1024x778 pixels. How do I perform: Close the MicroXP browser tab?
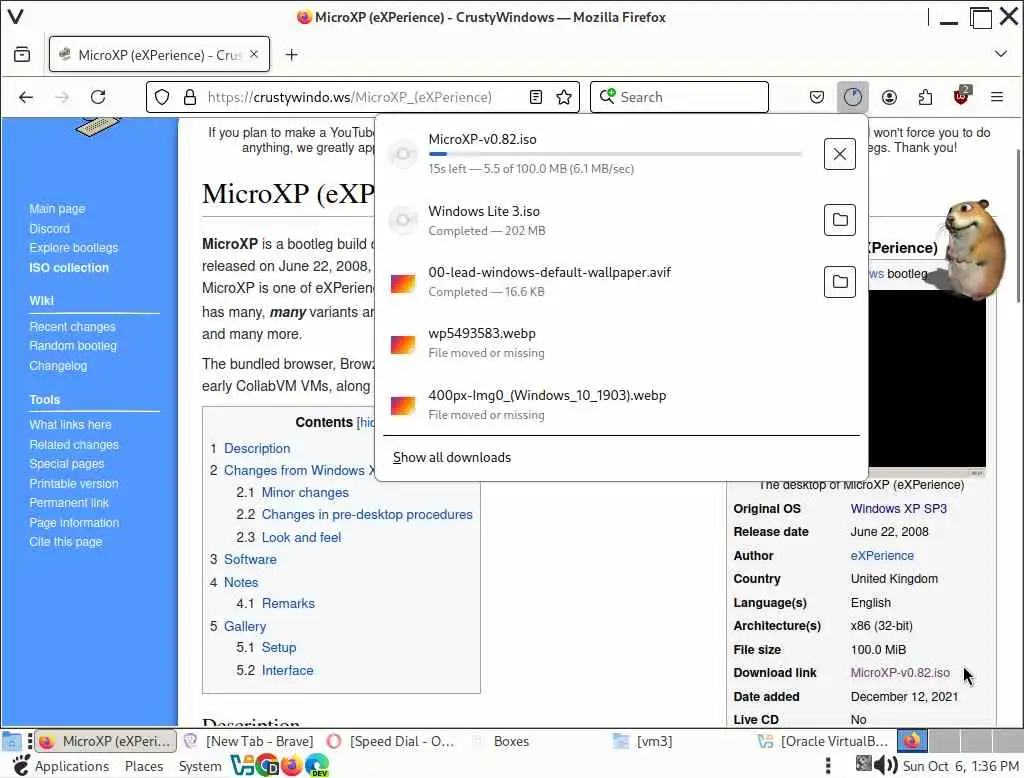(x=254, y=55)
